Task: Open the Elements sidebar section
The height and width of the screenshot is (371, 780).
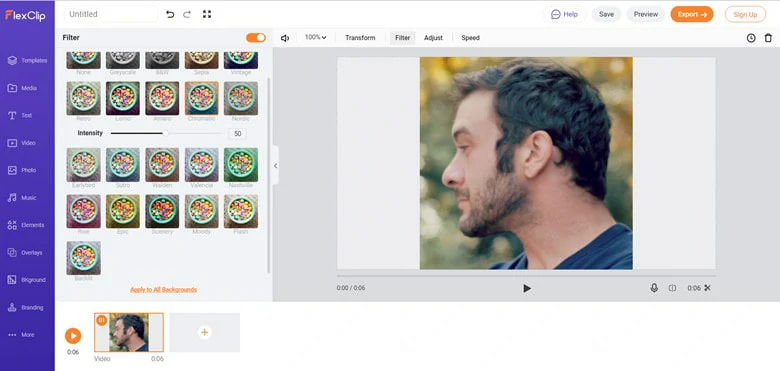Action: click(27, 225)
